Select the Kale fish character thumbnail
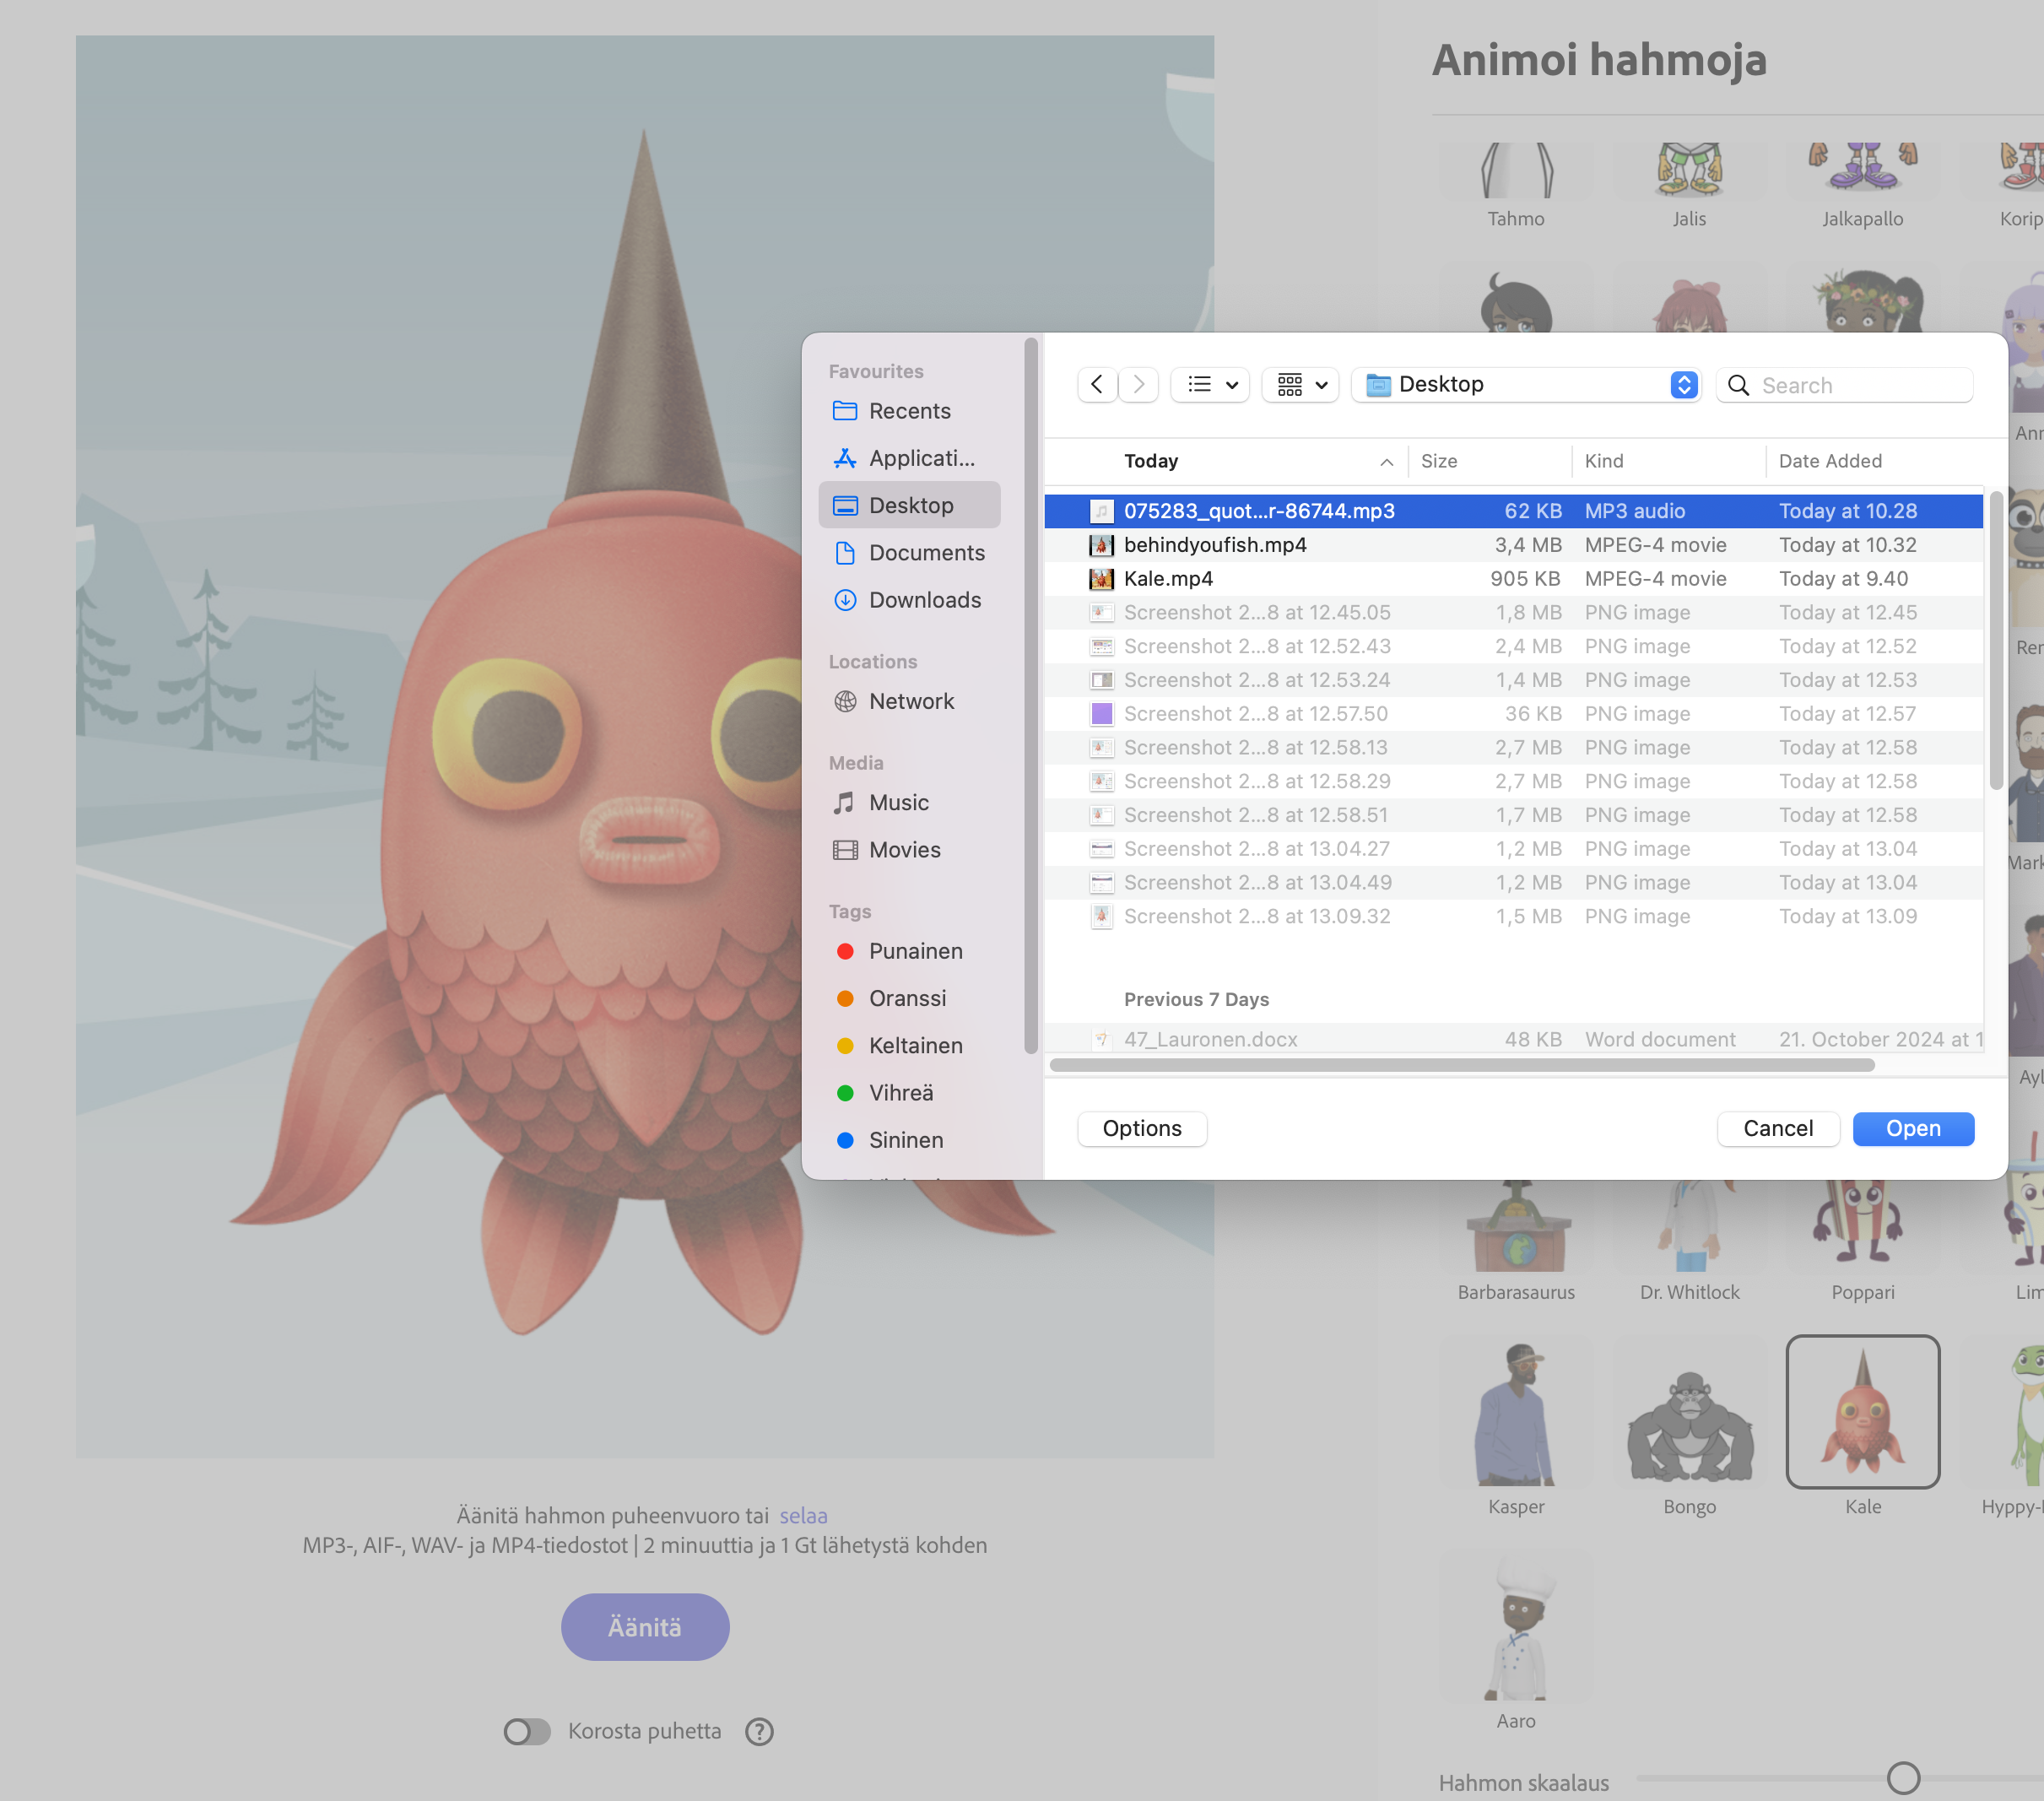 (x=1862, y=1411)
